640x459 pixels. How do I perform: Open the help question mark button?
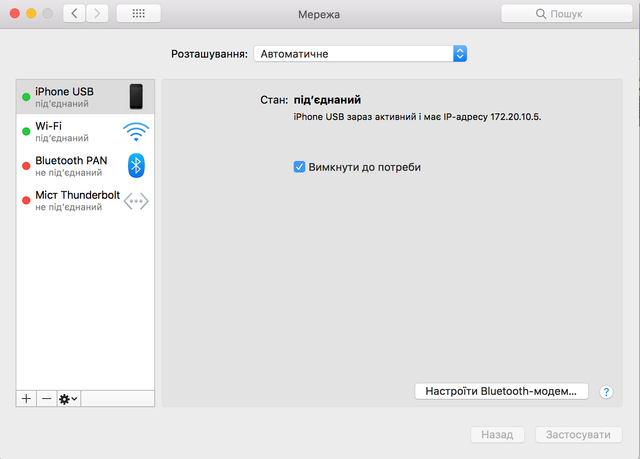(x=605, y=392)
